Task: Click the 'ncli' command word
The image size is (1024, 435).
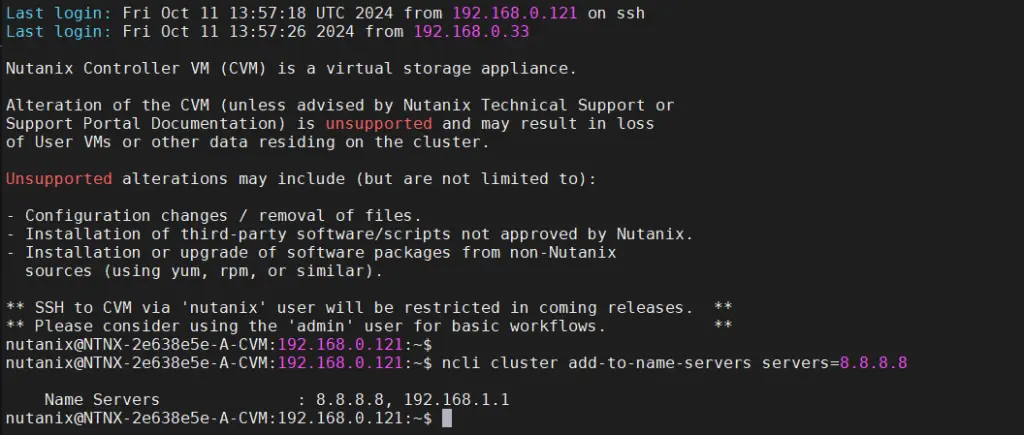Action: [461, 362]
